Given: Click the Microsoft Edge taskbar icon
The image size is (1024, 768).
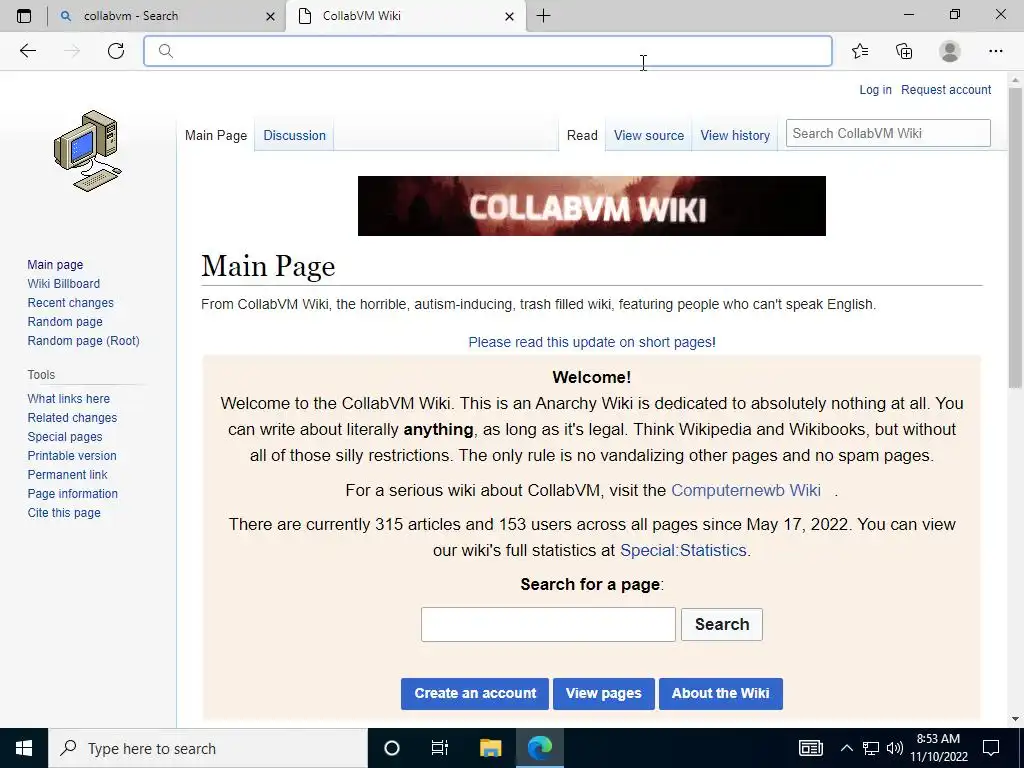Looking at the screenshot, I should (540, 748).
